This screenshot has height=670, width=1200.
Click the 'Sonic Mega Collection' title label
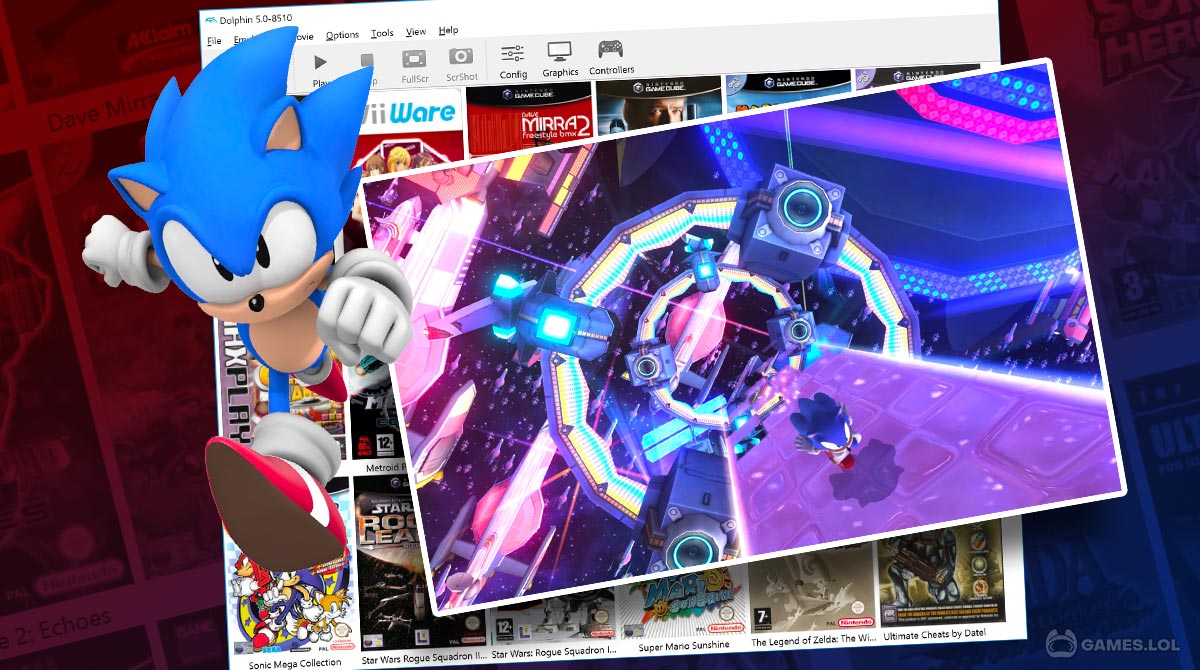pos(295,661)
